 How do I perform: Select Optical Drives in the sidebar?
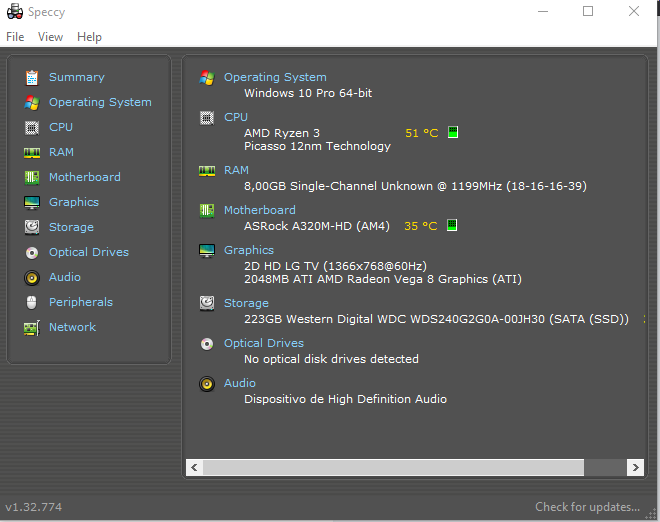(x=89, y=253)
